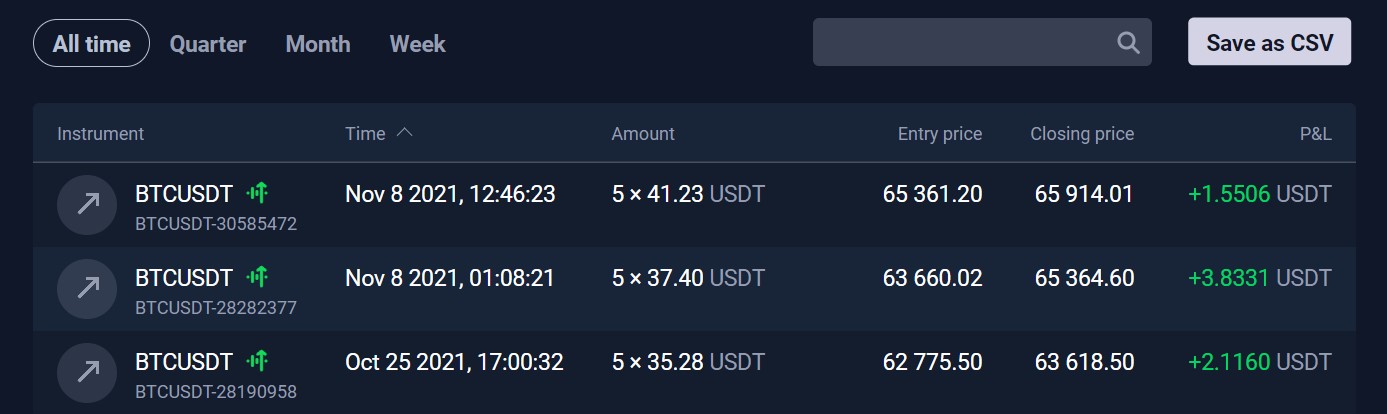
Task: Switch to the Month period filter
Action: (x=318, y=44)
